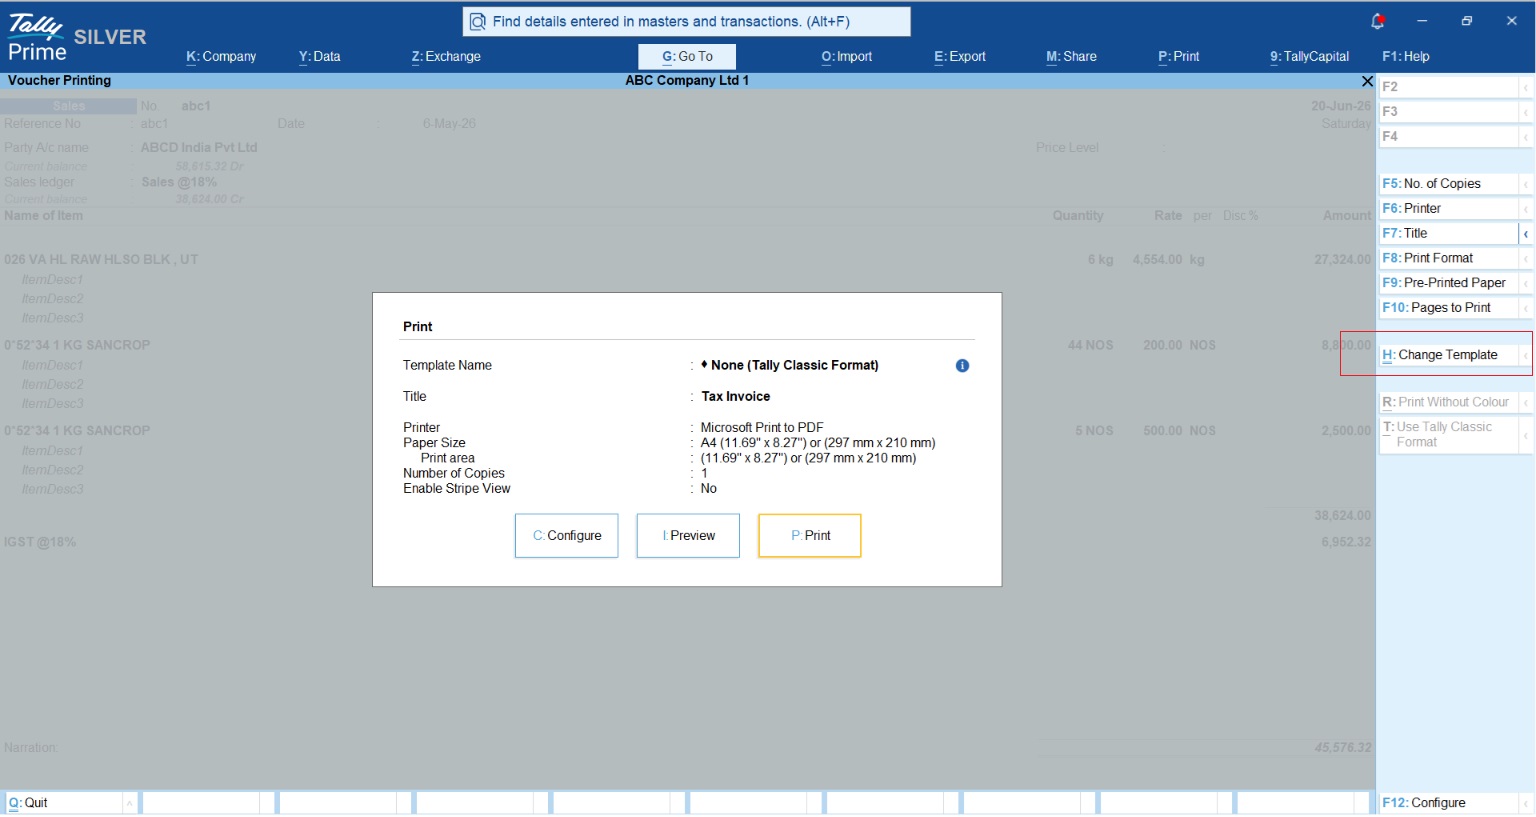
Task: Expand arrow beside H: Change Template
Action: point(1526,355)
